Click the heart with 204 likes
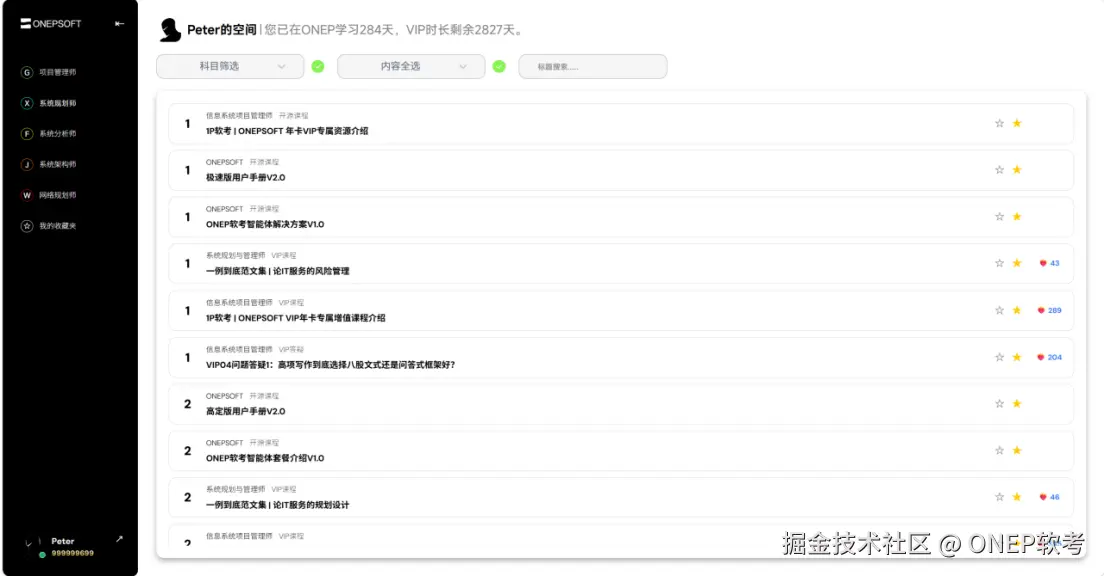1104x576 pixels. (x=1041, y=357)
